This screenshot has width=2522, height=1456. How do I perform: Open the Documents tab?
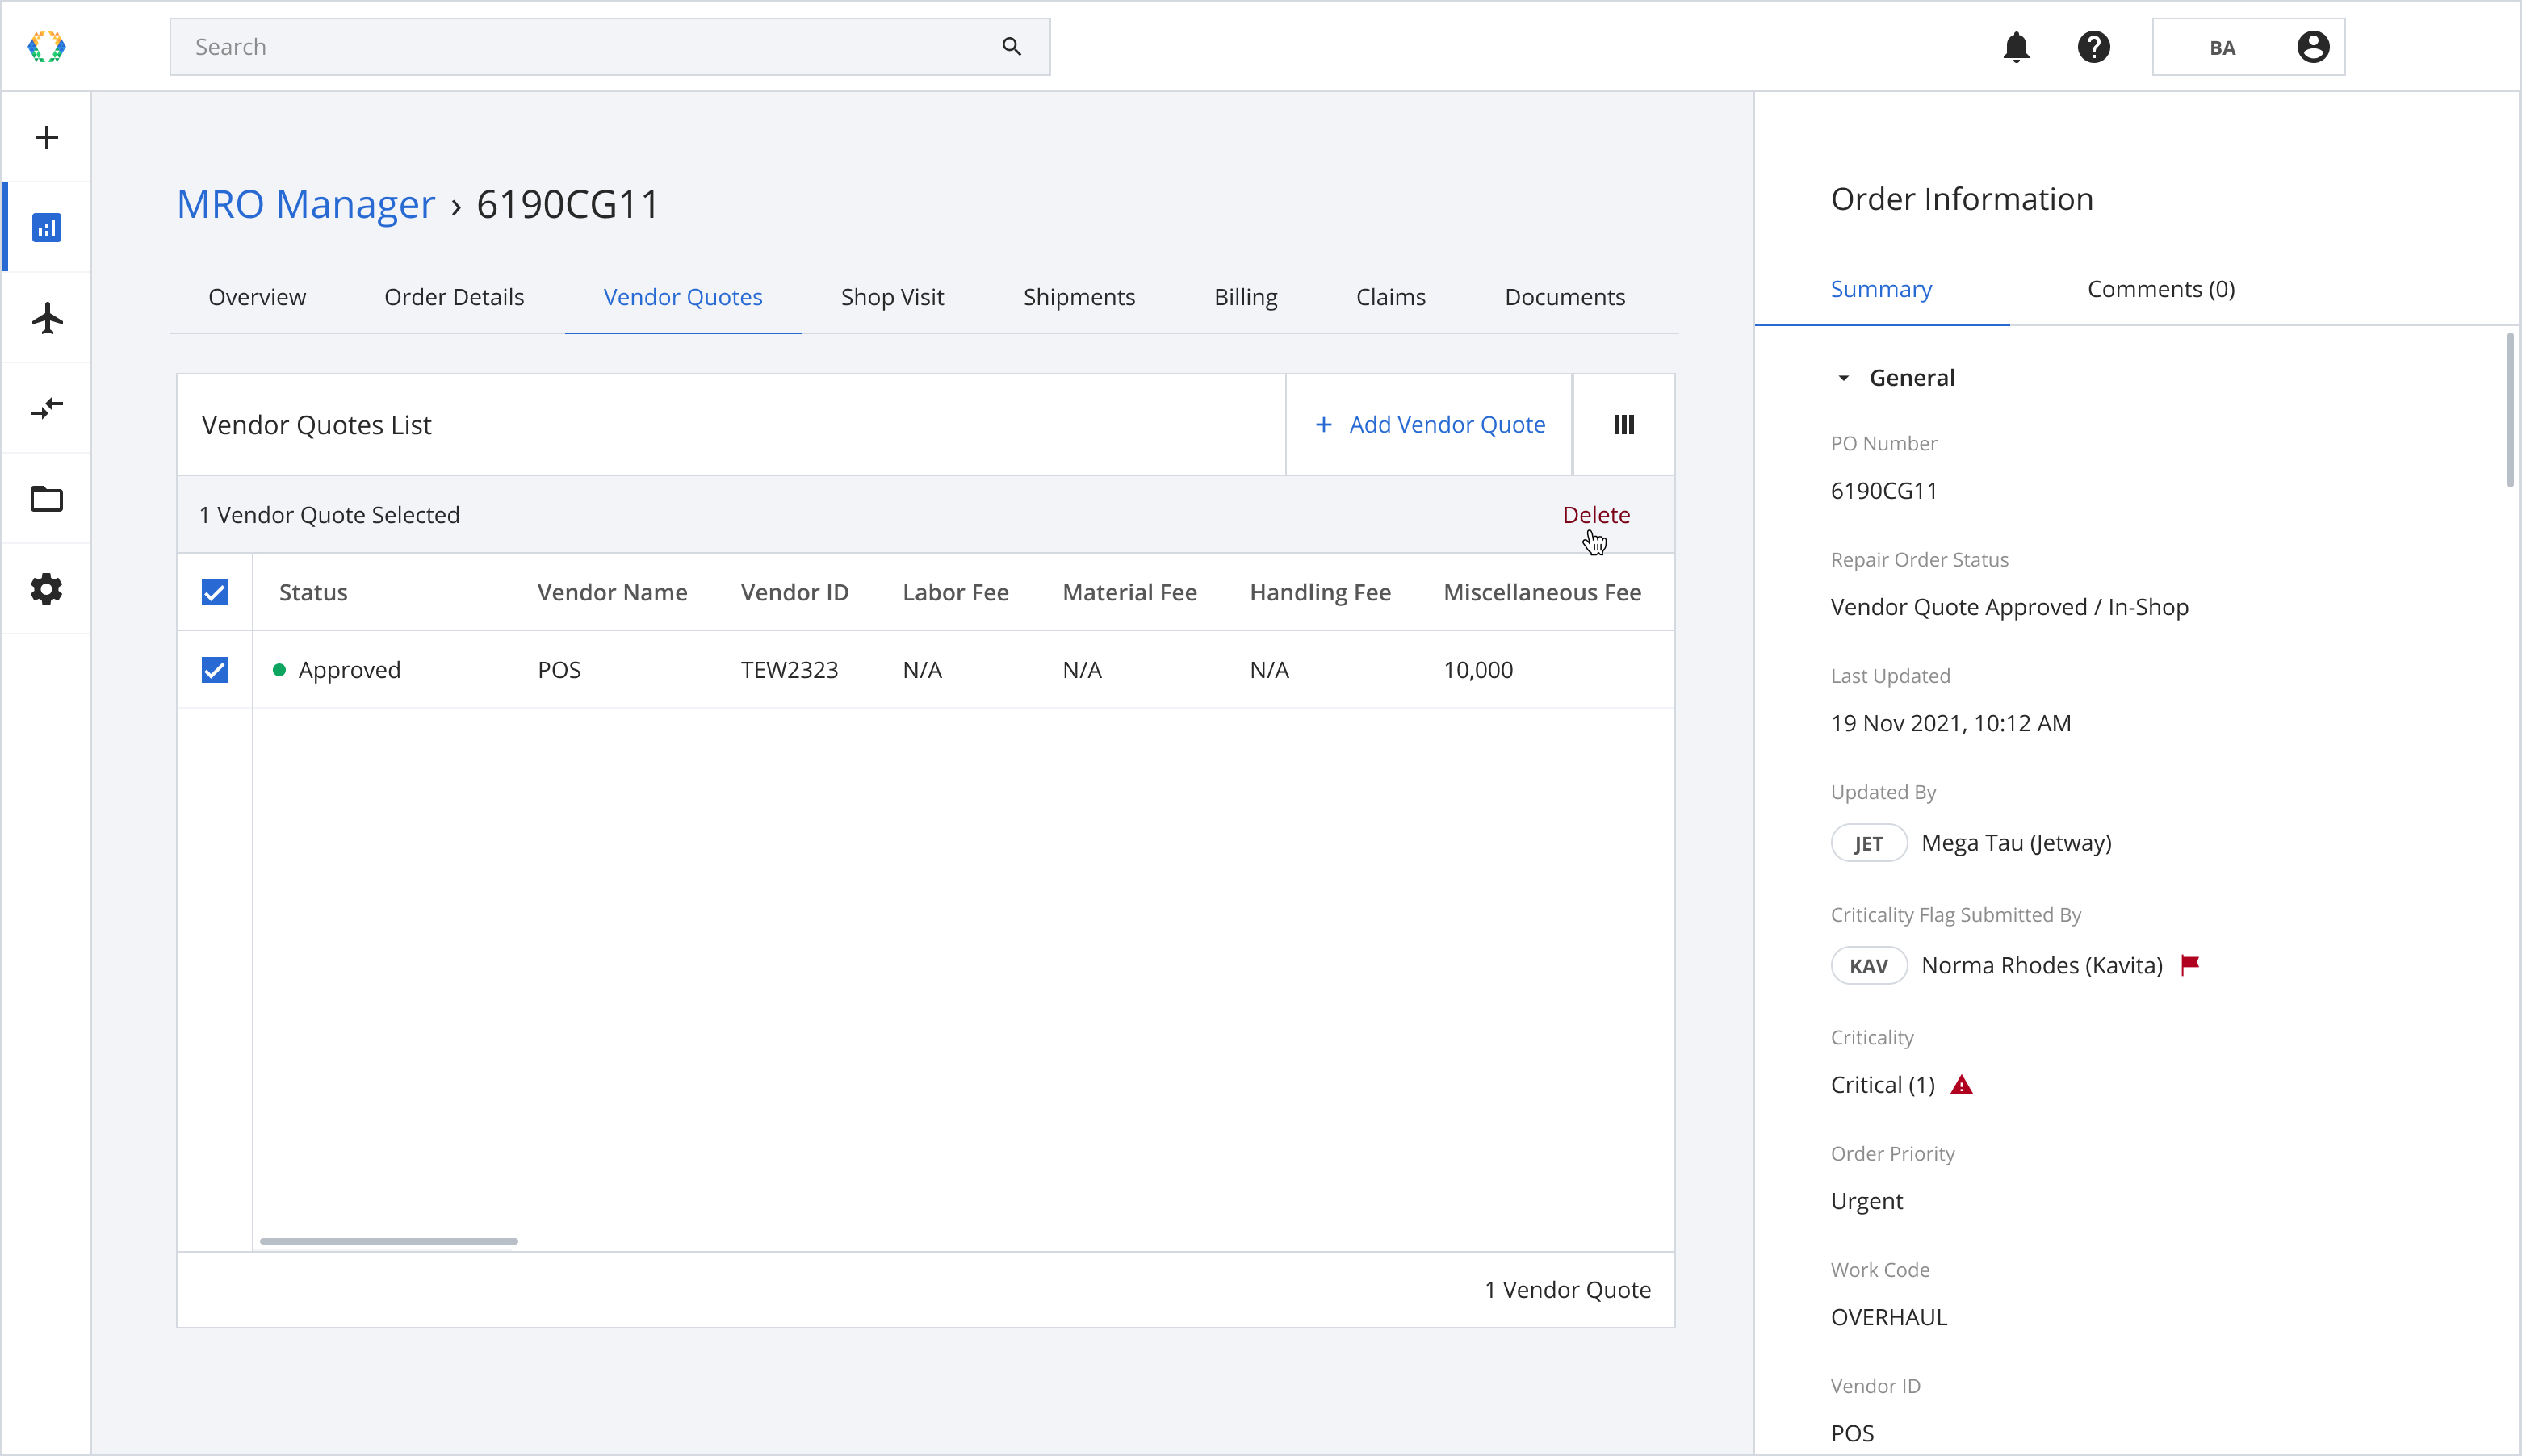(1565, 297)
